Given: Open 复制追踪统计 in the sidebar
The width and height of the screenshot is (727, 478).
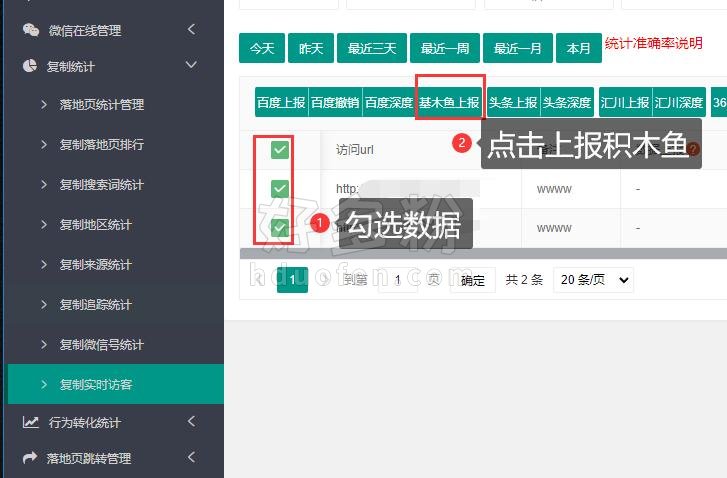Looking at the screenshot, I should pyautogui.click(x=96, y=305).
